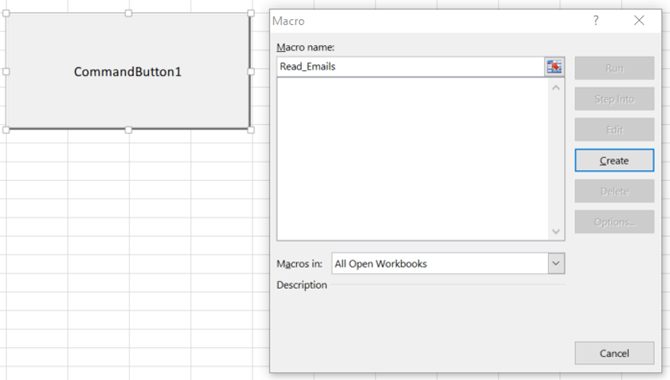Click the Create button
Screen dimensions: 670x380
[614, 160]
